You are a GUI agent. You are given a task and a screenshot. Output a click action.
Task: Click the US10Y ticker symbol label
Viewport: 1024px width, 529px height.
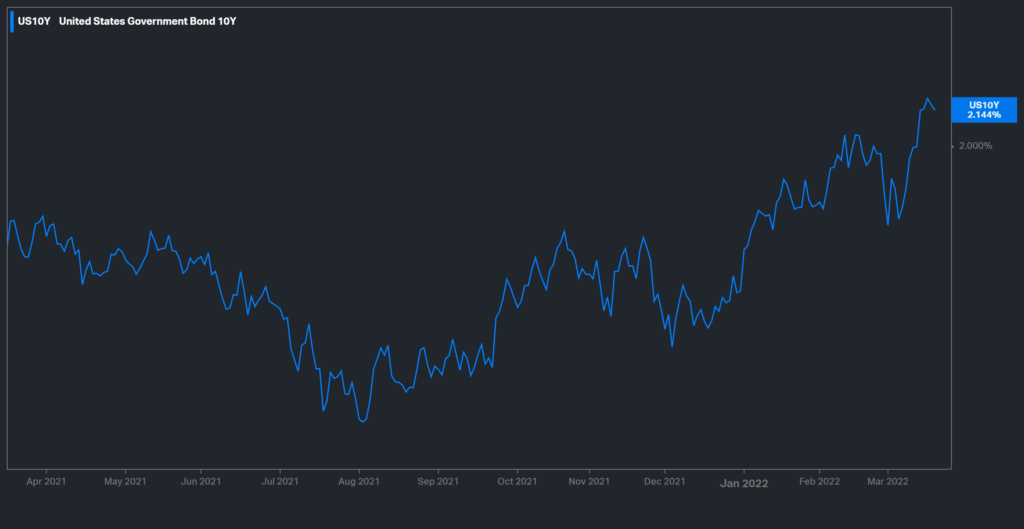pos(33,21)
